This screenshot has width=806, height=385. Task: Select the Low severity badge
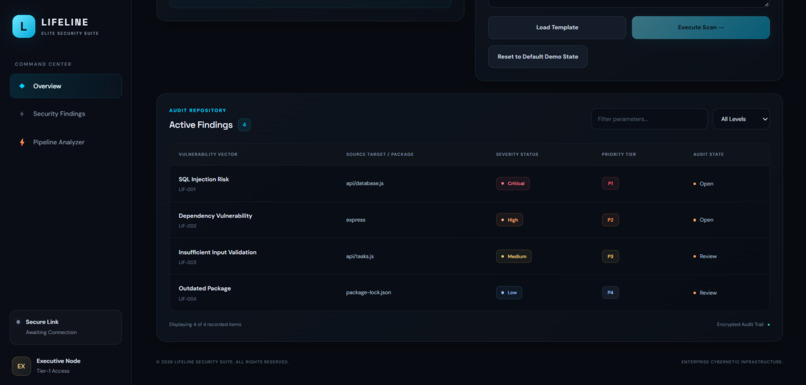[x=509, y=292]
